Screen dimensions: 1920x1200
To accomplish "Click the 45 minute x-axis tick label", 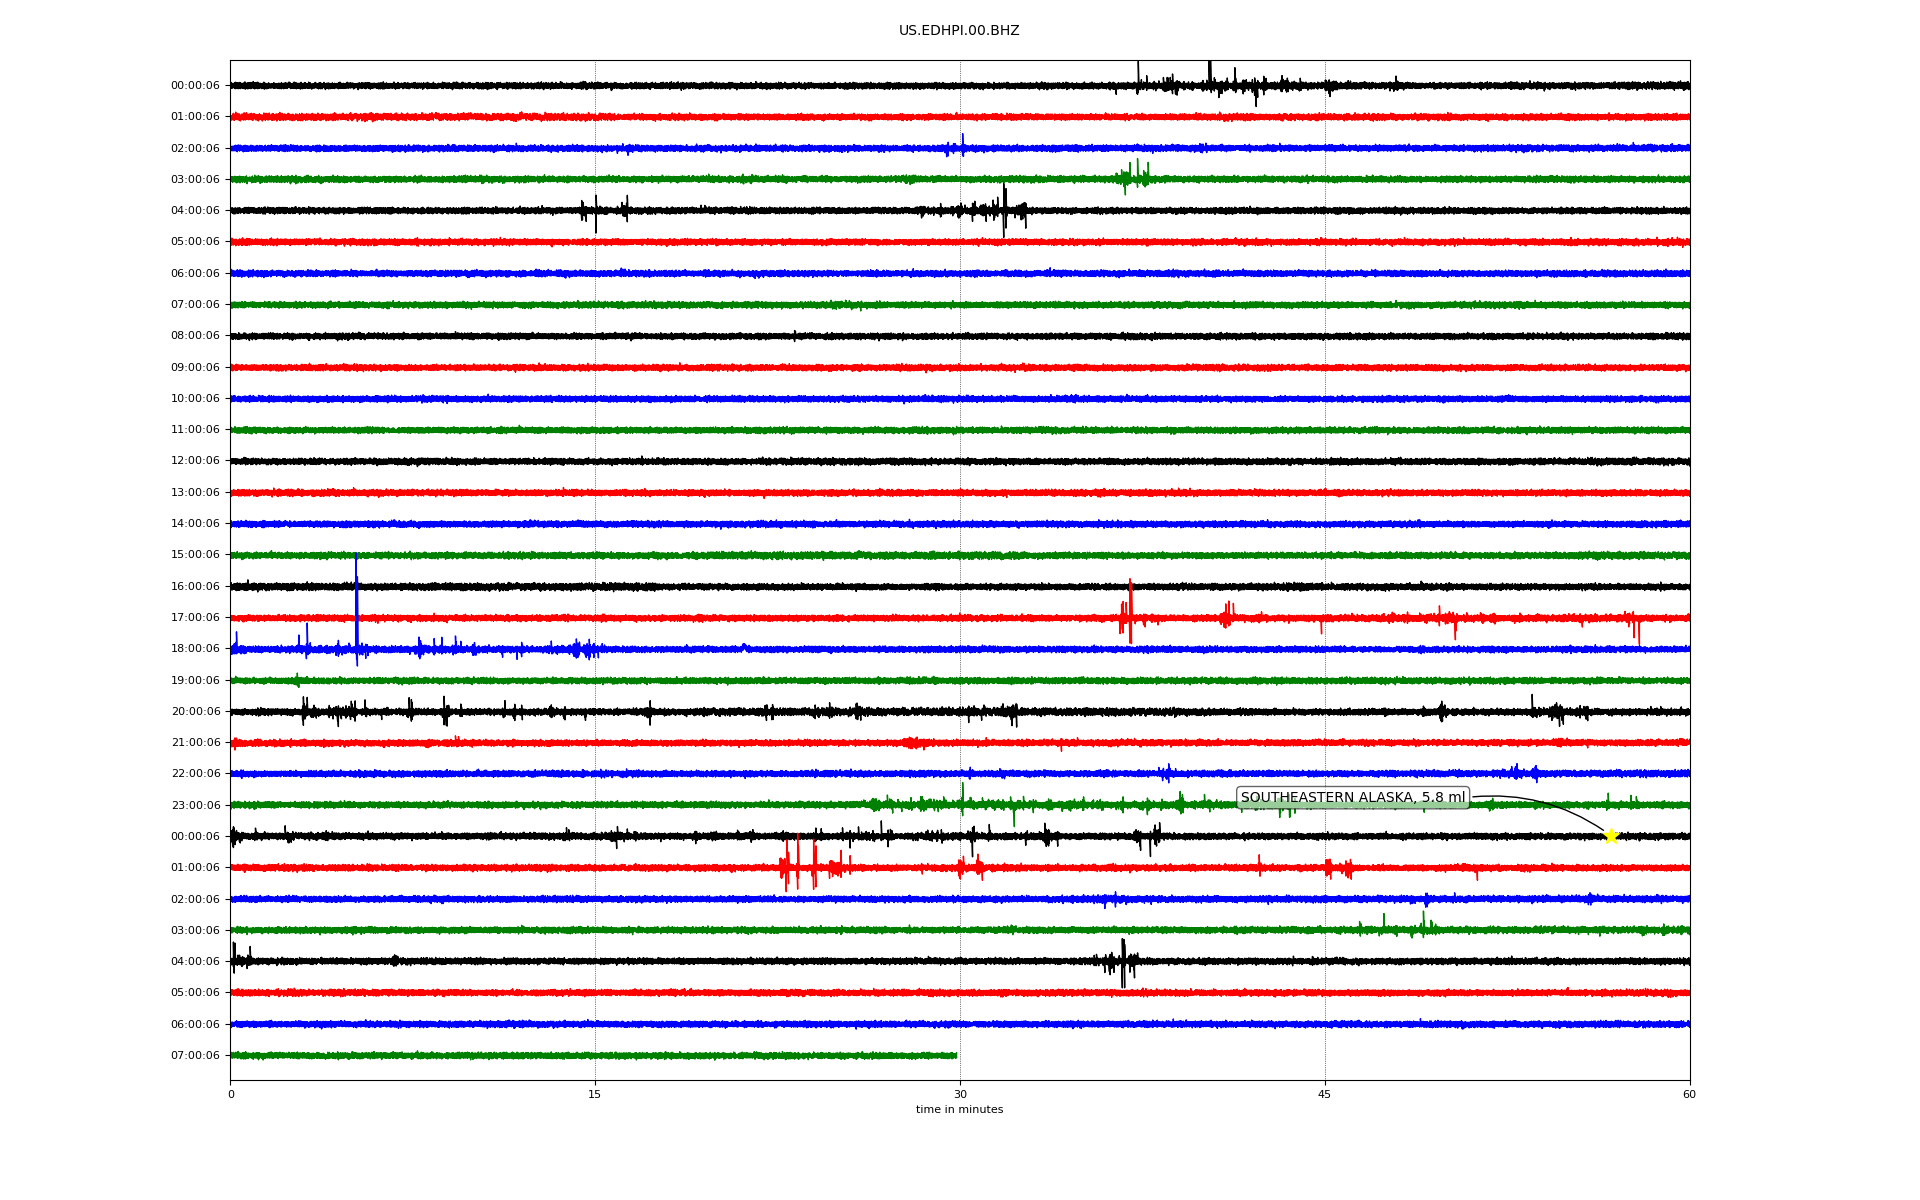I will [x=1325, y=1094].
